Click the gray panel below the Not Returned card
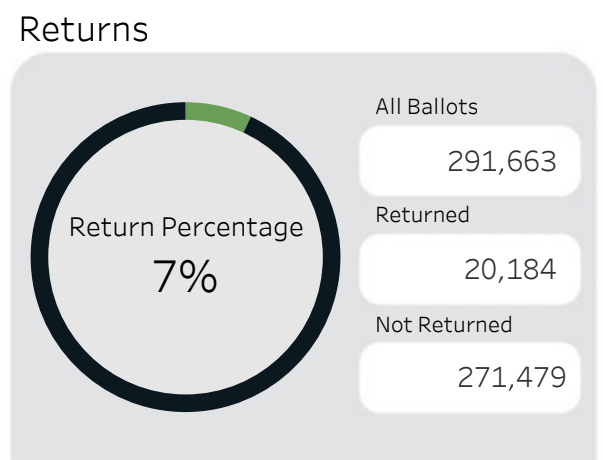 tap(470, 435)
